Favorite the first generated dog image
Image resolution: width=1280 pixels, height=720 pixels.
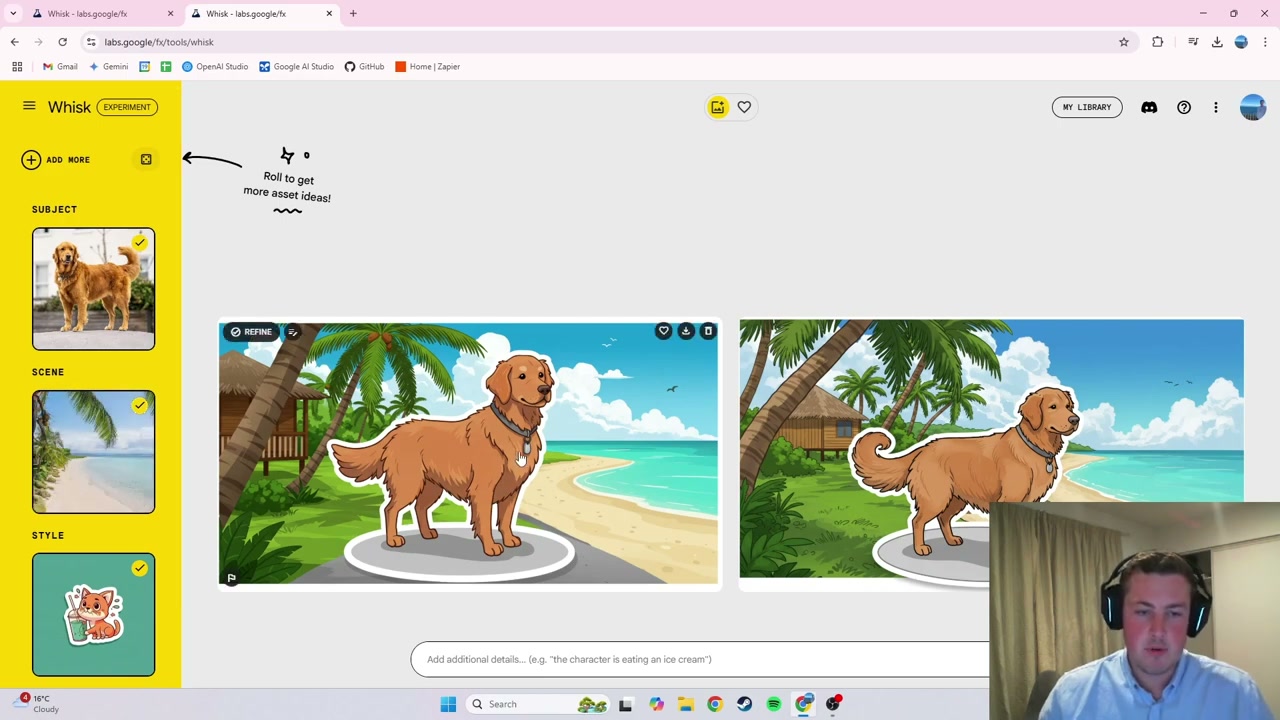[663, 331]
